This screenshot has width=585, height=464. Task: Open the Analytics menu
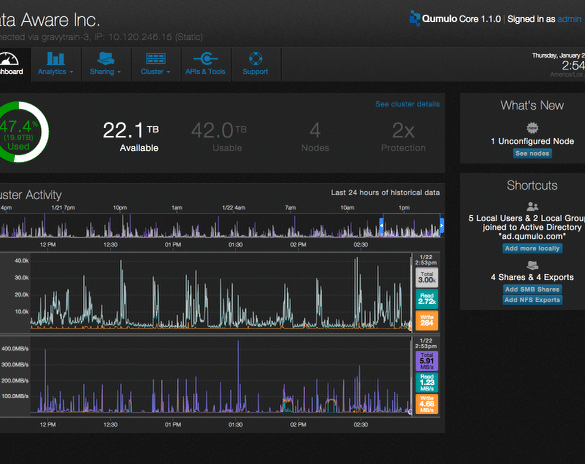(56, 64)
